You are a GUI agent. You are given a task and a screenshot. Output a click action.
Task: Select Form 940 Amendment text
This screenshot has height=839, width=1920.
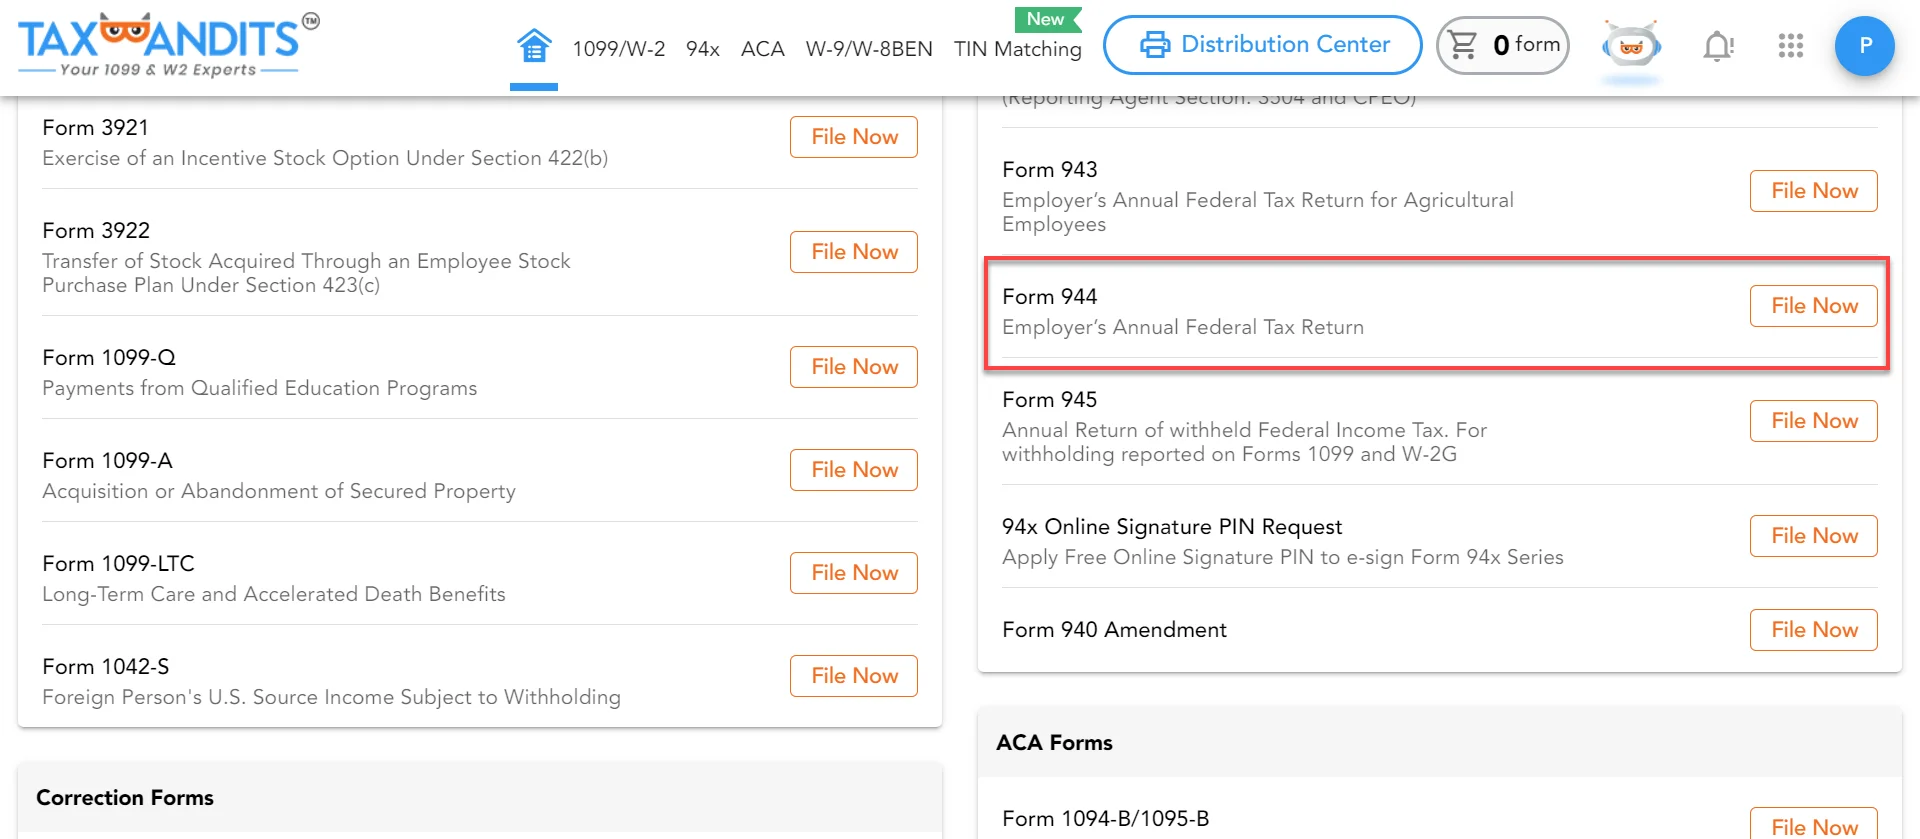(1114, 630)
